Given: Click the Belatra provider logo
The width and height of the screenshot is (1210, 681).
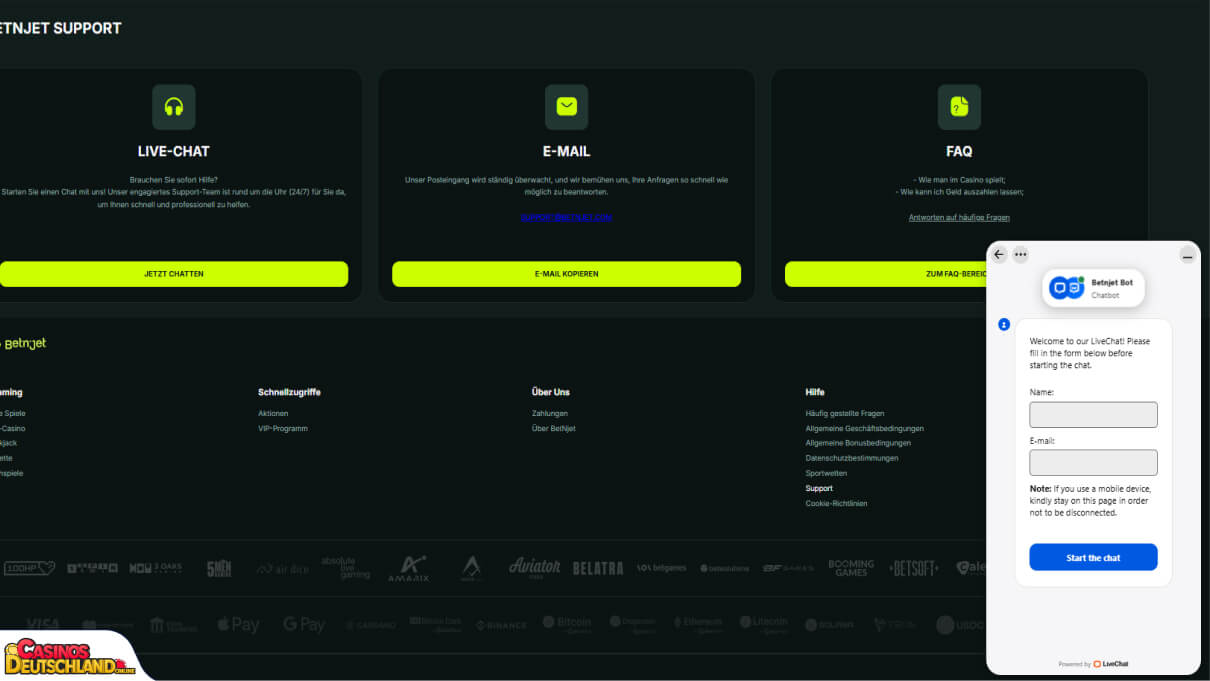Looking at the screenshot, I should [x=598, y=568].
